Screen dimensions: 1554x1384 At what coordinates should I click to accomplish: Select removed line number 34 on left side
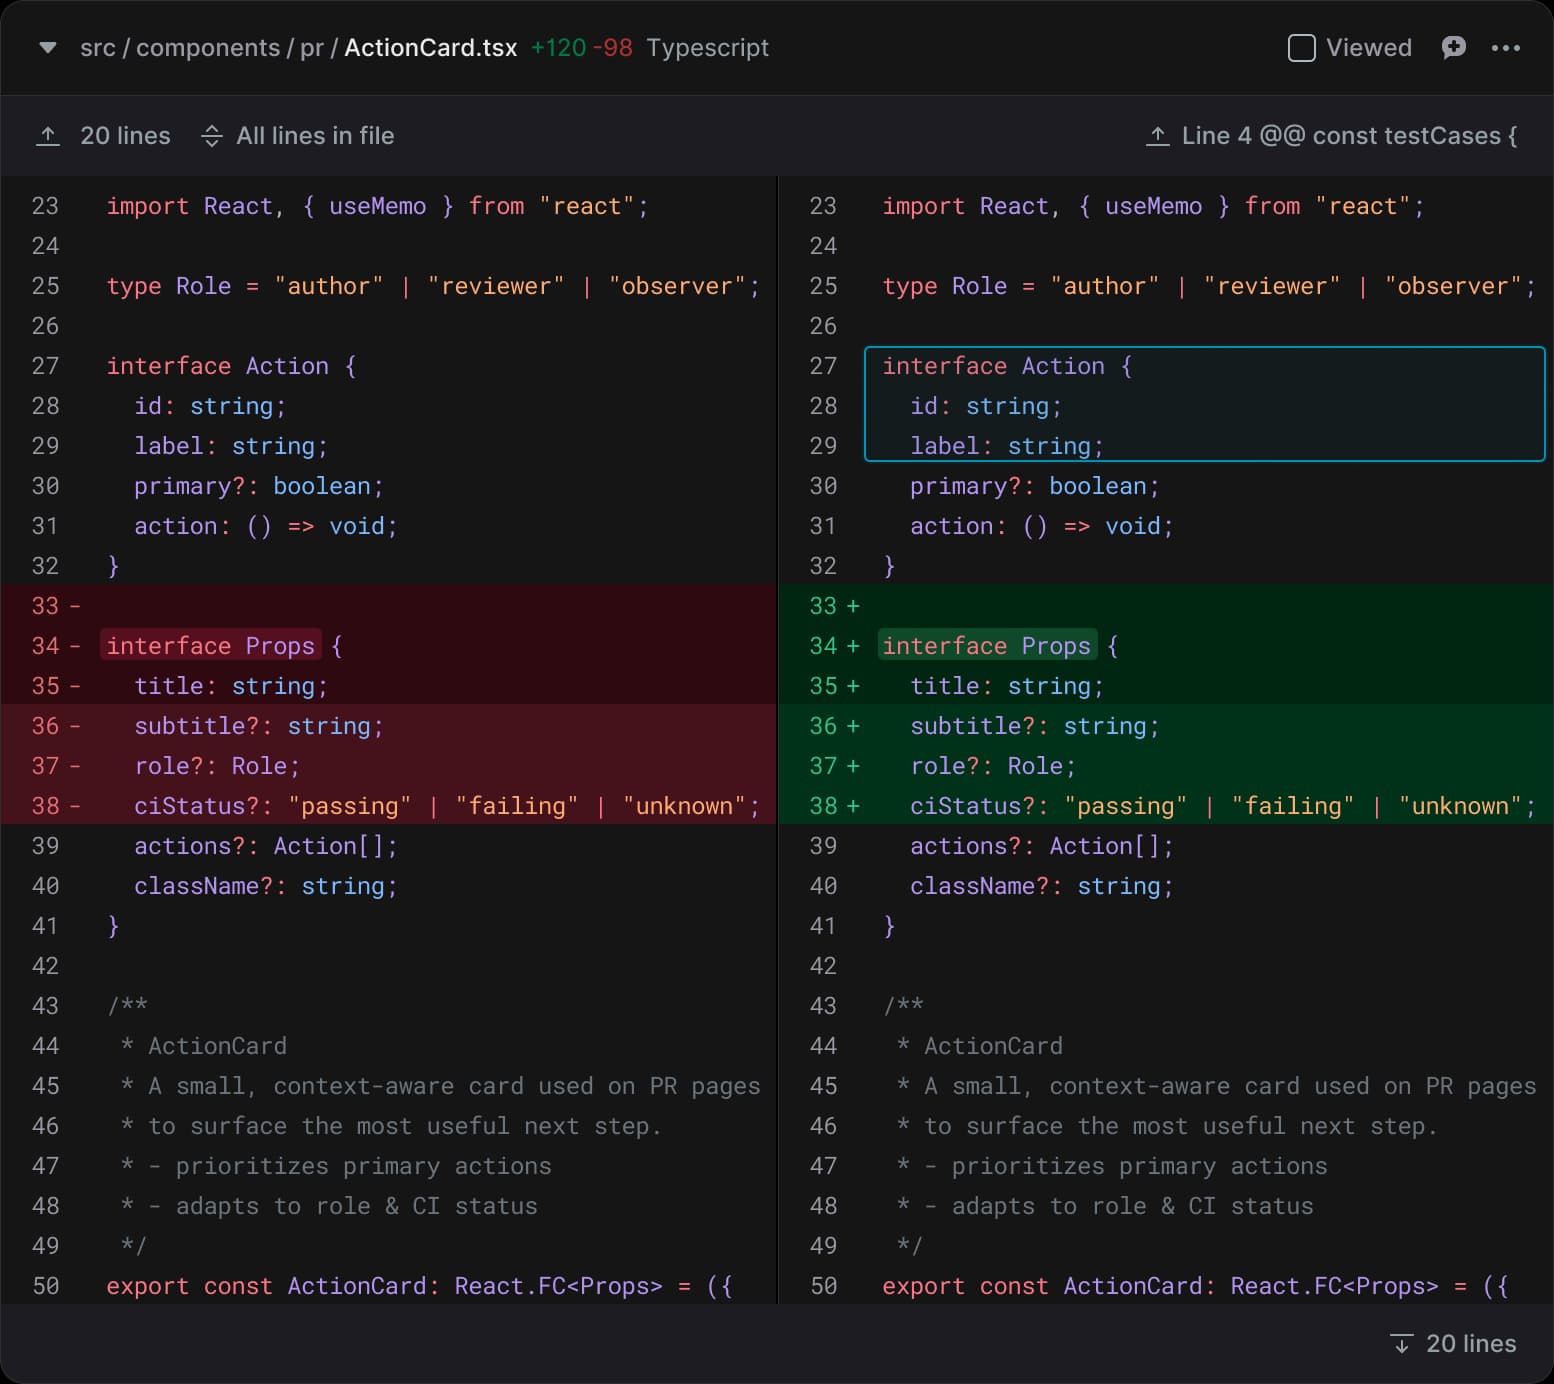click(46, 646)
